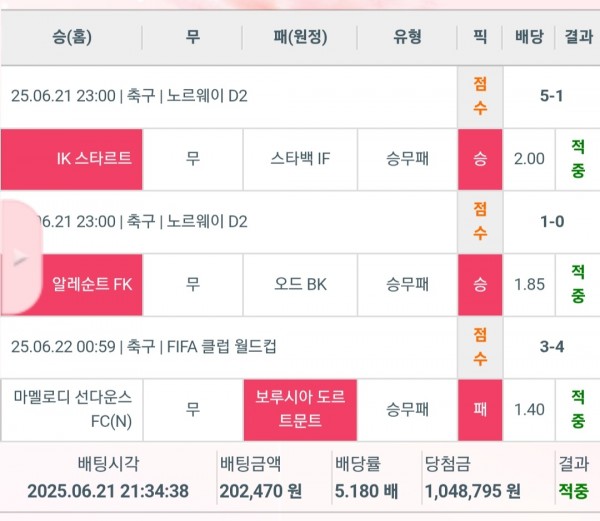Select 보루시아 도르트문트 away win cell
Screen dimensions: 600x521
pyautogui.click(x=300, y=408)
